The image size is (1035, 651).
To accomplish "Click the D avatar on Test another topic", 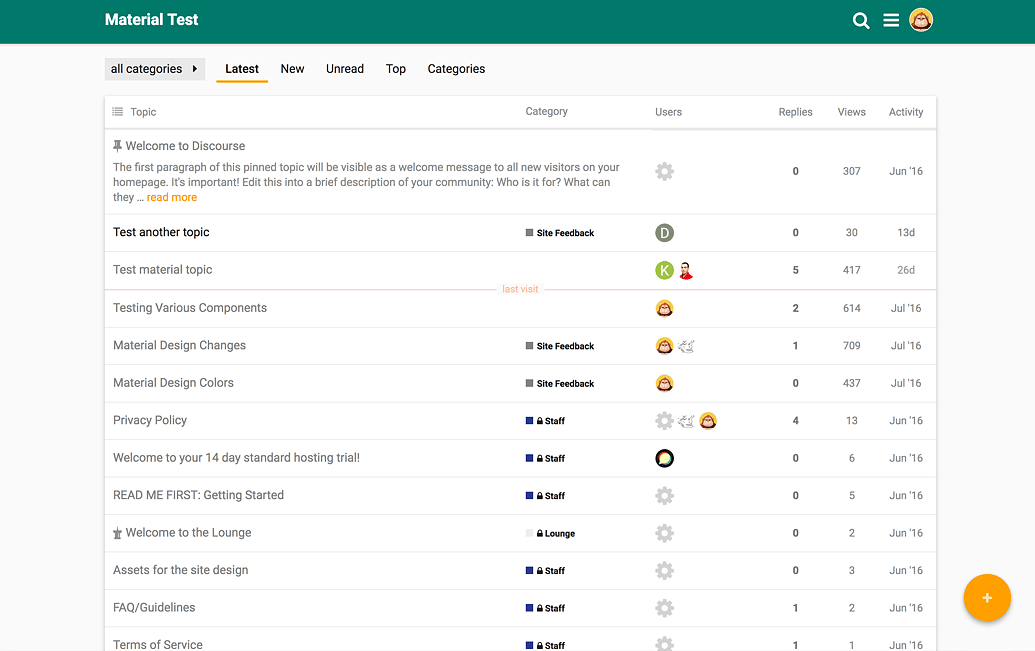I will click(x=664, y=233).
